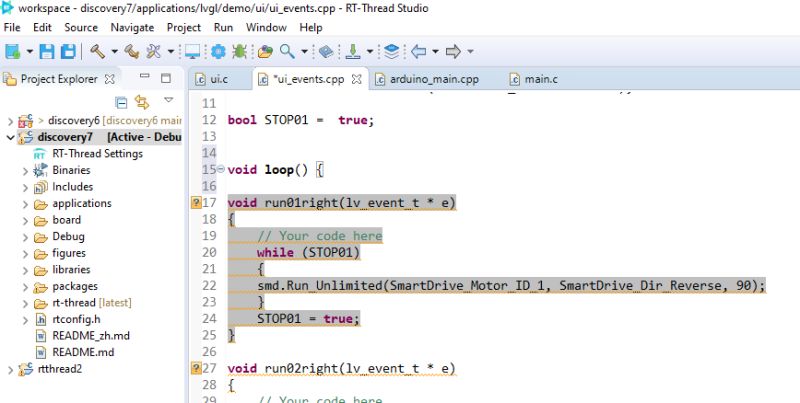This screenshot has width=800, height=403.
Task: Click the blue gear RT-Thread Settings toolbar icon
Action: pyautogui.click(x=218, y=51)
